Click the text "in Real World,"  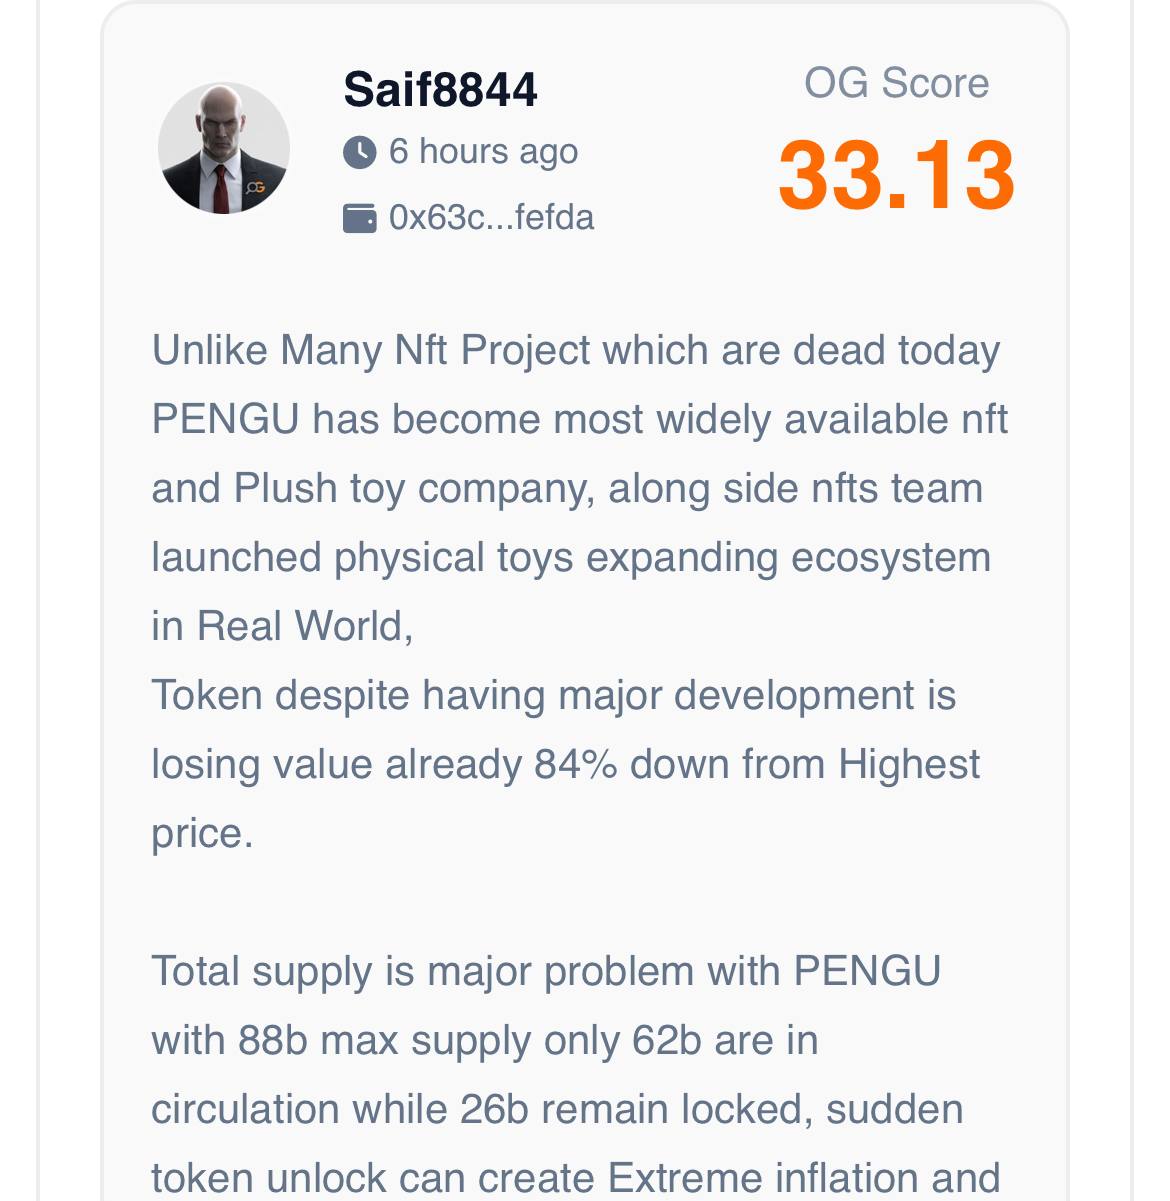pyautogui.click(x=282, y=627)
